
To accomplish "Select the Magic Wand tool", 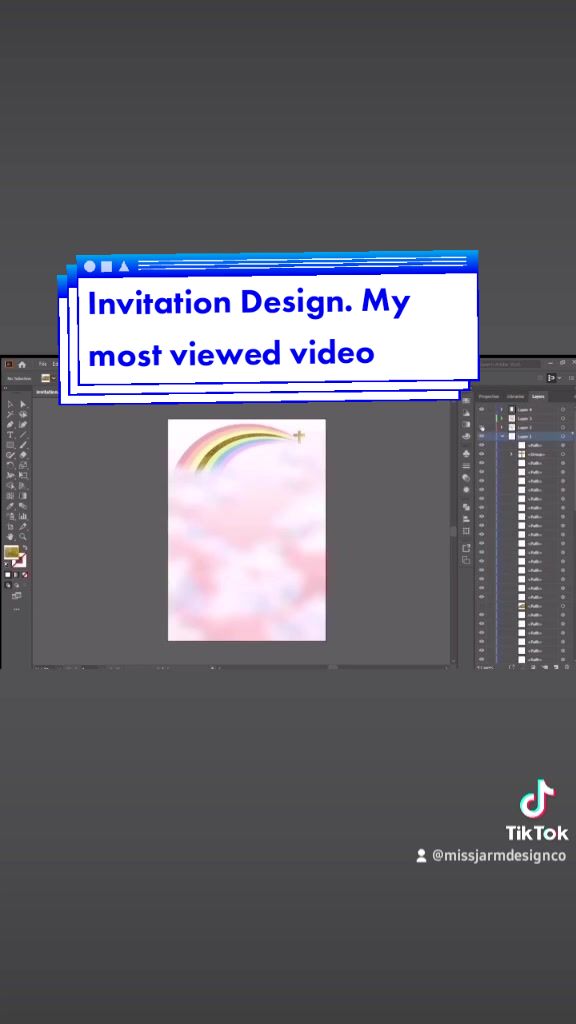I will click(x=10, y=415).
